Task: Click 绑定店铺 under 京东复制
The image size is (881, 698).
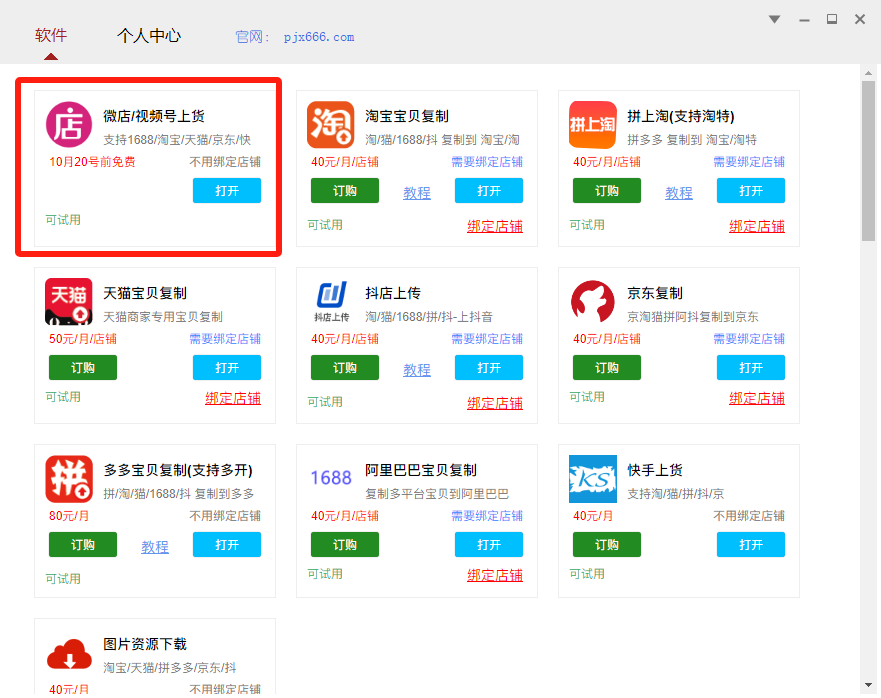Action: [x=757, y=398]
